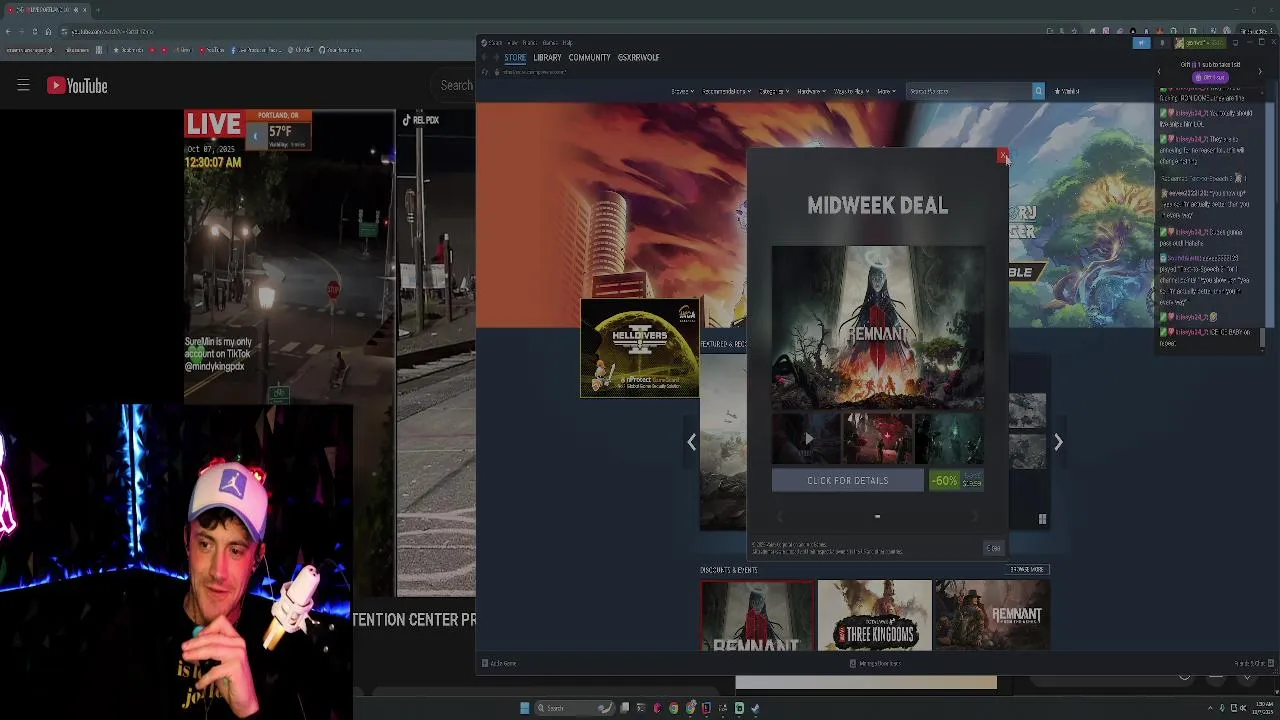The height and width of the screenshot is (720, 1280).
Task: Open the Windows Start button
Action: pyautogui.click(x=524, y=708)
